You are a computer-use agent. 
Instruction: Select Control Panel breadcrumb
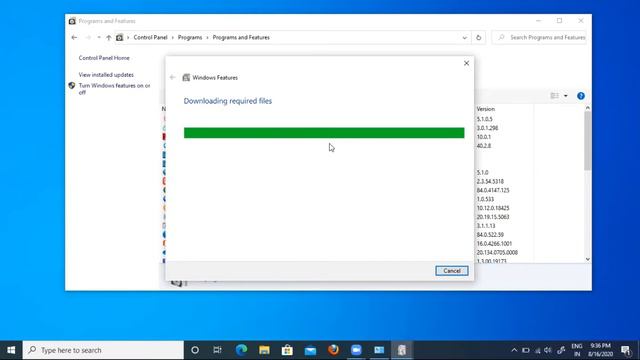tap(150, 38)
